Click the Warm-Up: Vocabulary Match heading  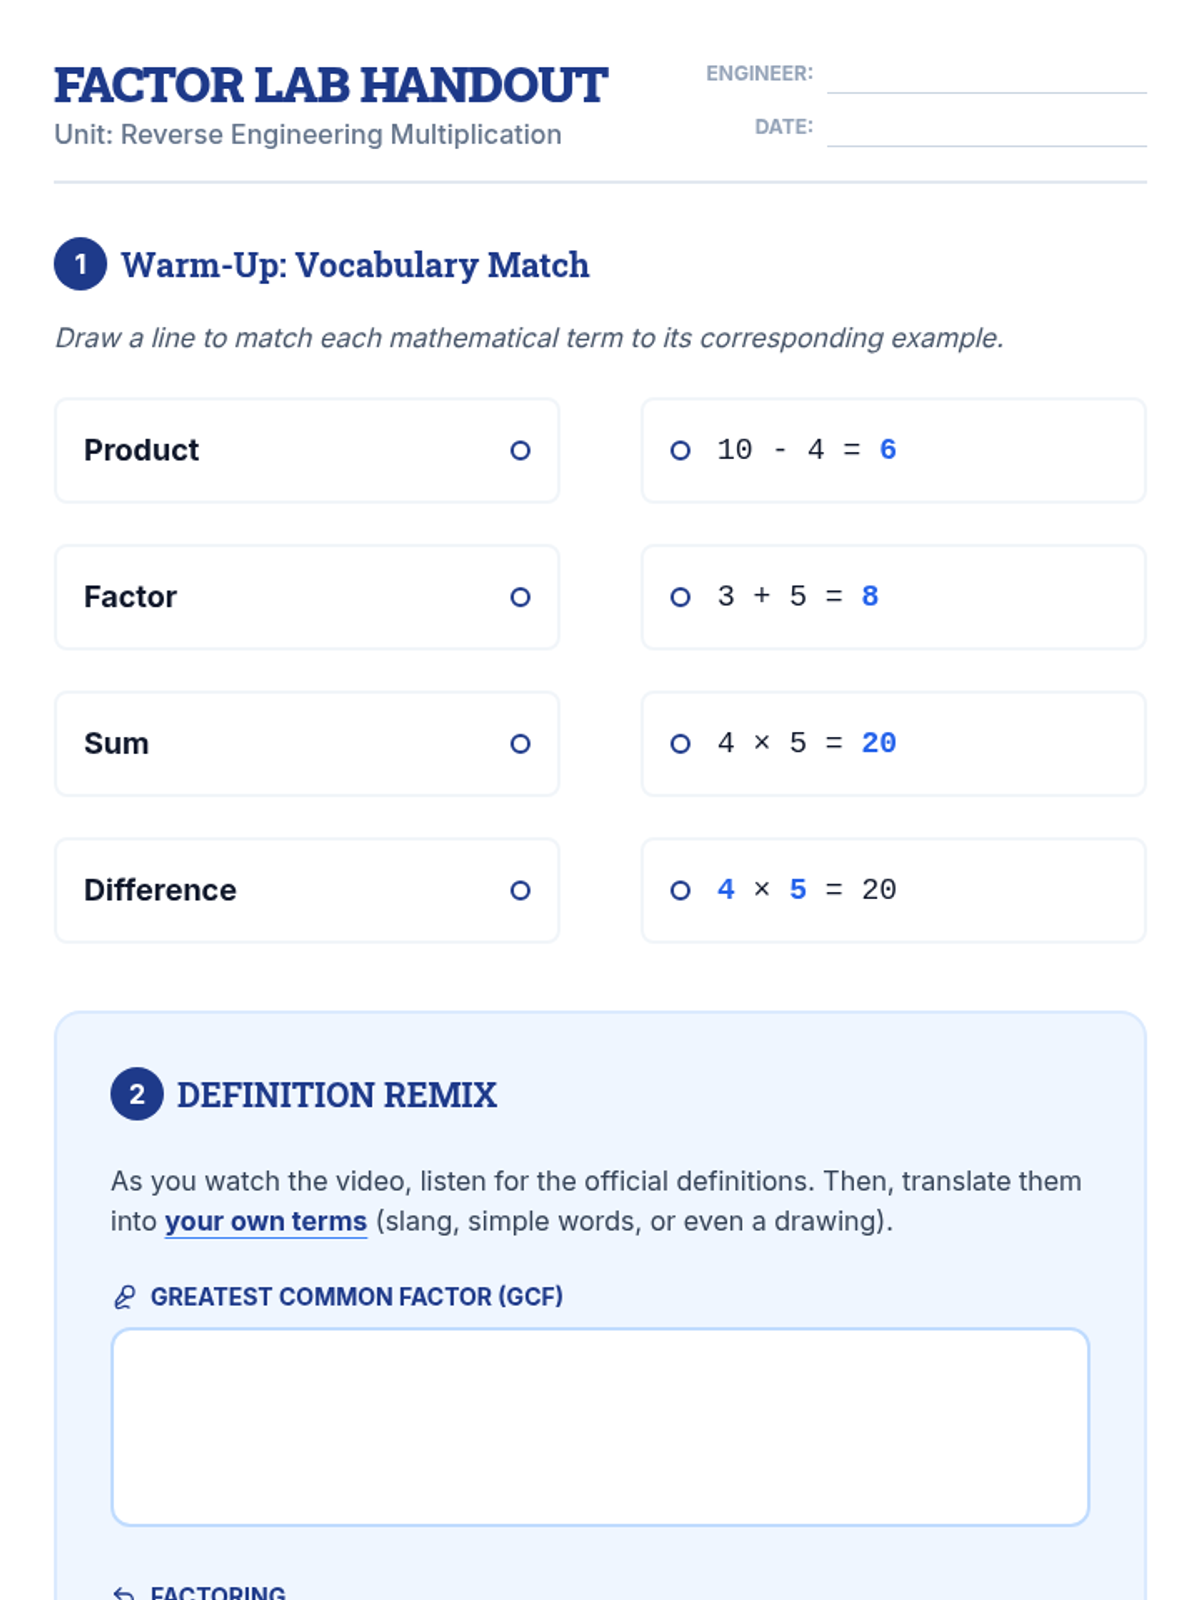(x=355, y=265)
